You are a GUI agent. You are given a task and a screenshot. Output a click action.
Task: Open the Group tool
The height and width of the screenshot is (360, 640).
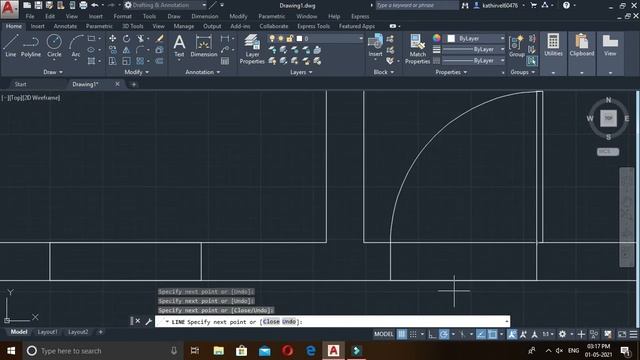[517, 46]
